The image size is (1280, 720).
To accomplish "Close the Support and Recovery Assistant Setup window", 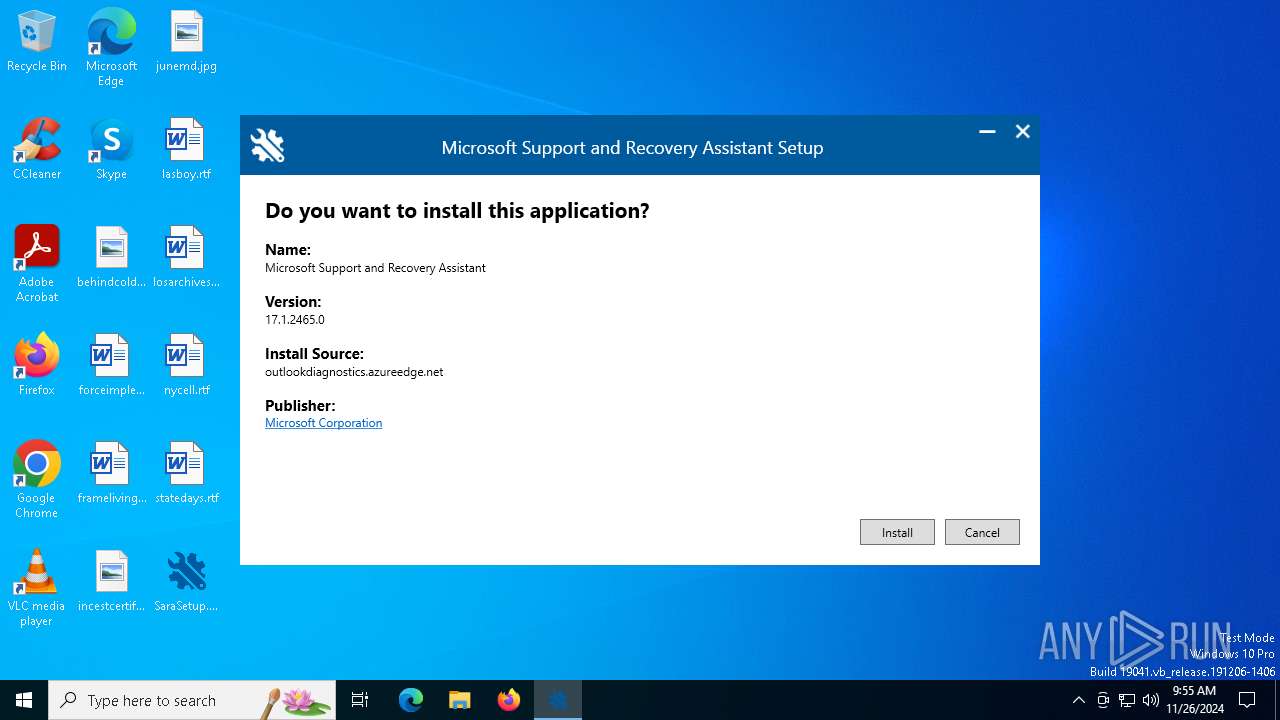I will point(1022,132).
